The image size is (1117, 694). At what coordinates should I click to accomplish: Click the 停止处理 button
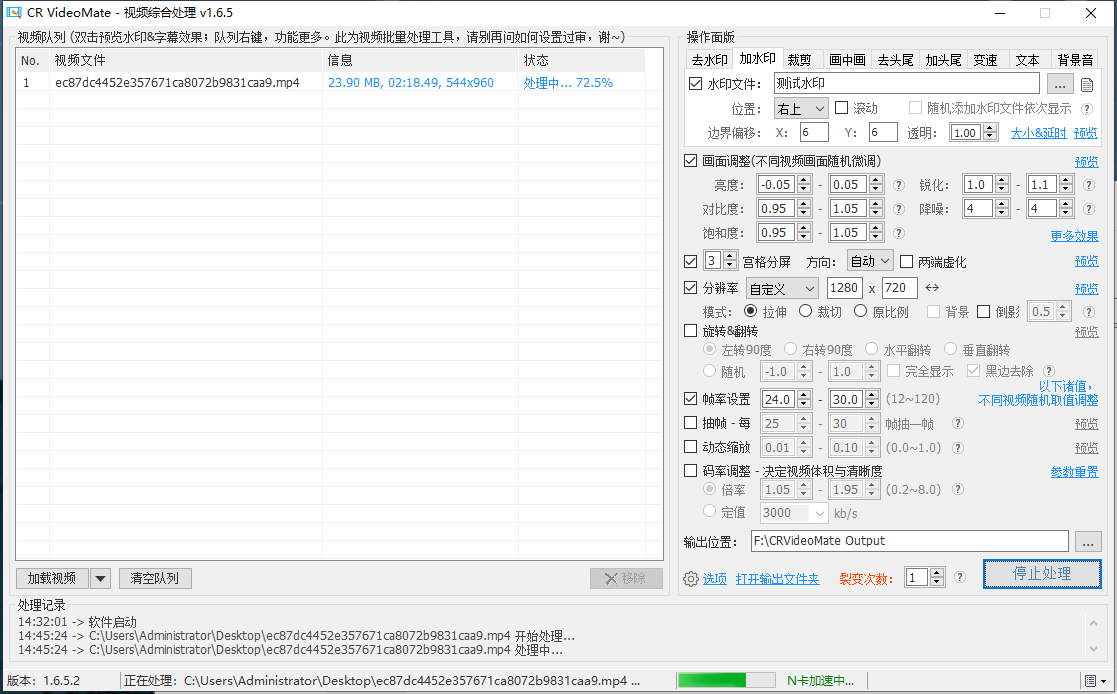(1042, 574)
